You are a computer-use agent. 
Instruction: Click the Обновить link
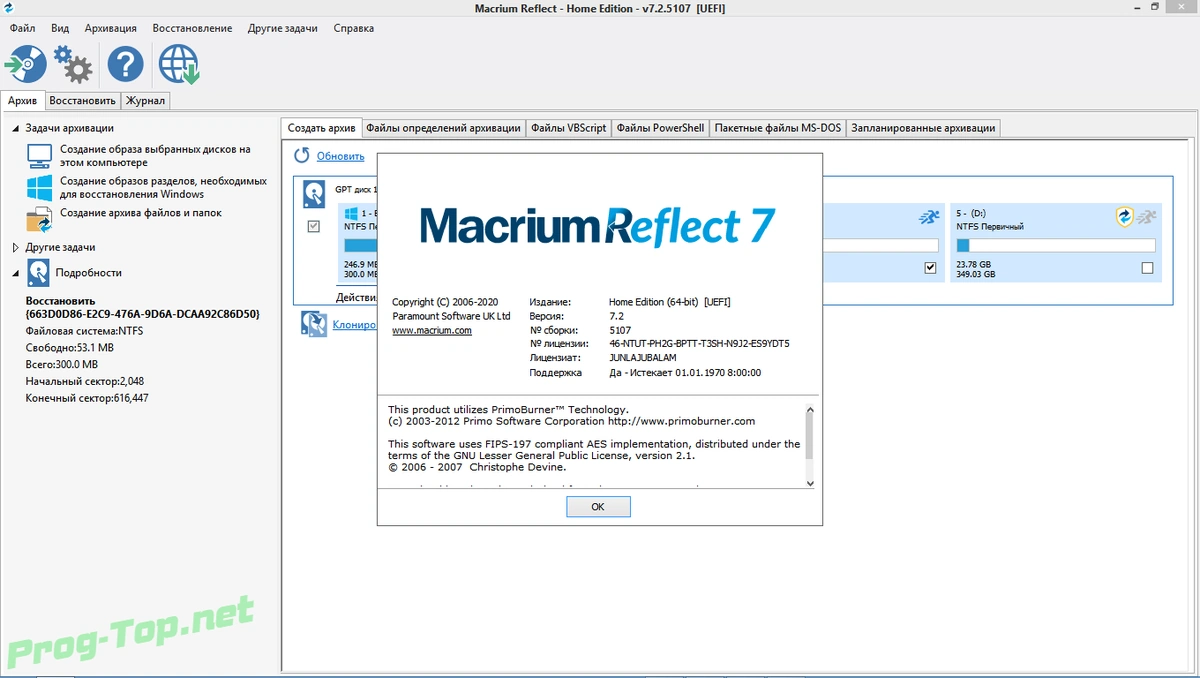(x=340, y=156)
